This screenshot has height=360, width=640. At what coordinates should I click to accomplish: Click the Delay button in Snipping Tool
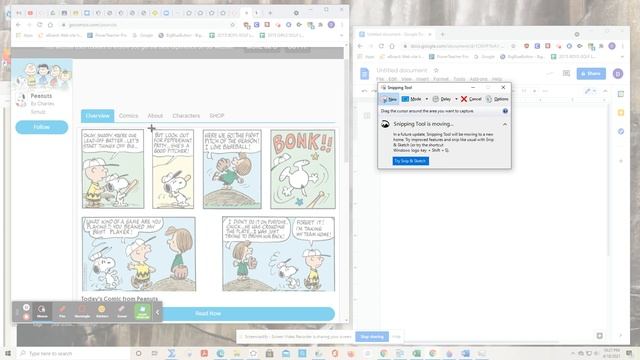tap(442, 99)
